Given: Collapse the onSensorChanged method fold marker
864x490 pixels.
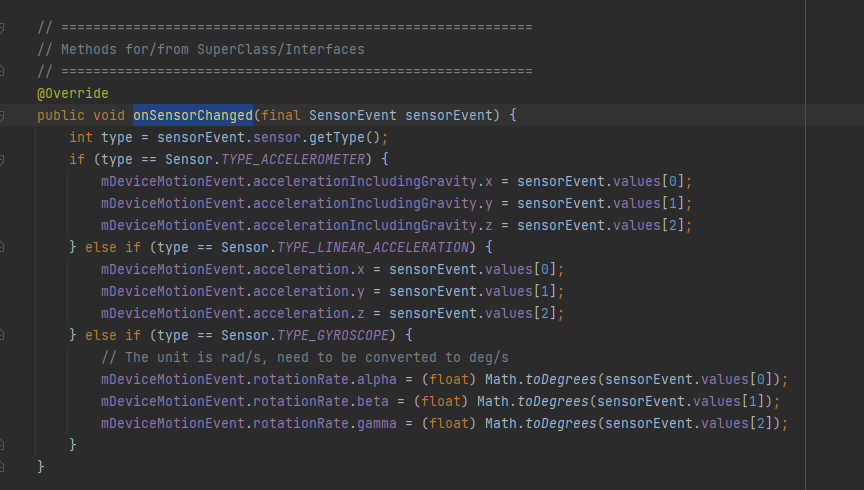Looking at the screenshot, I should click(3, 115).
